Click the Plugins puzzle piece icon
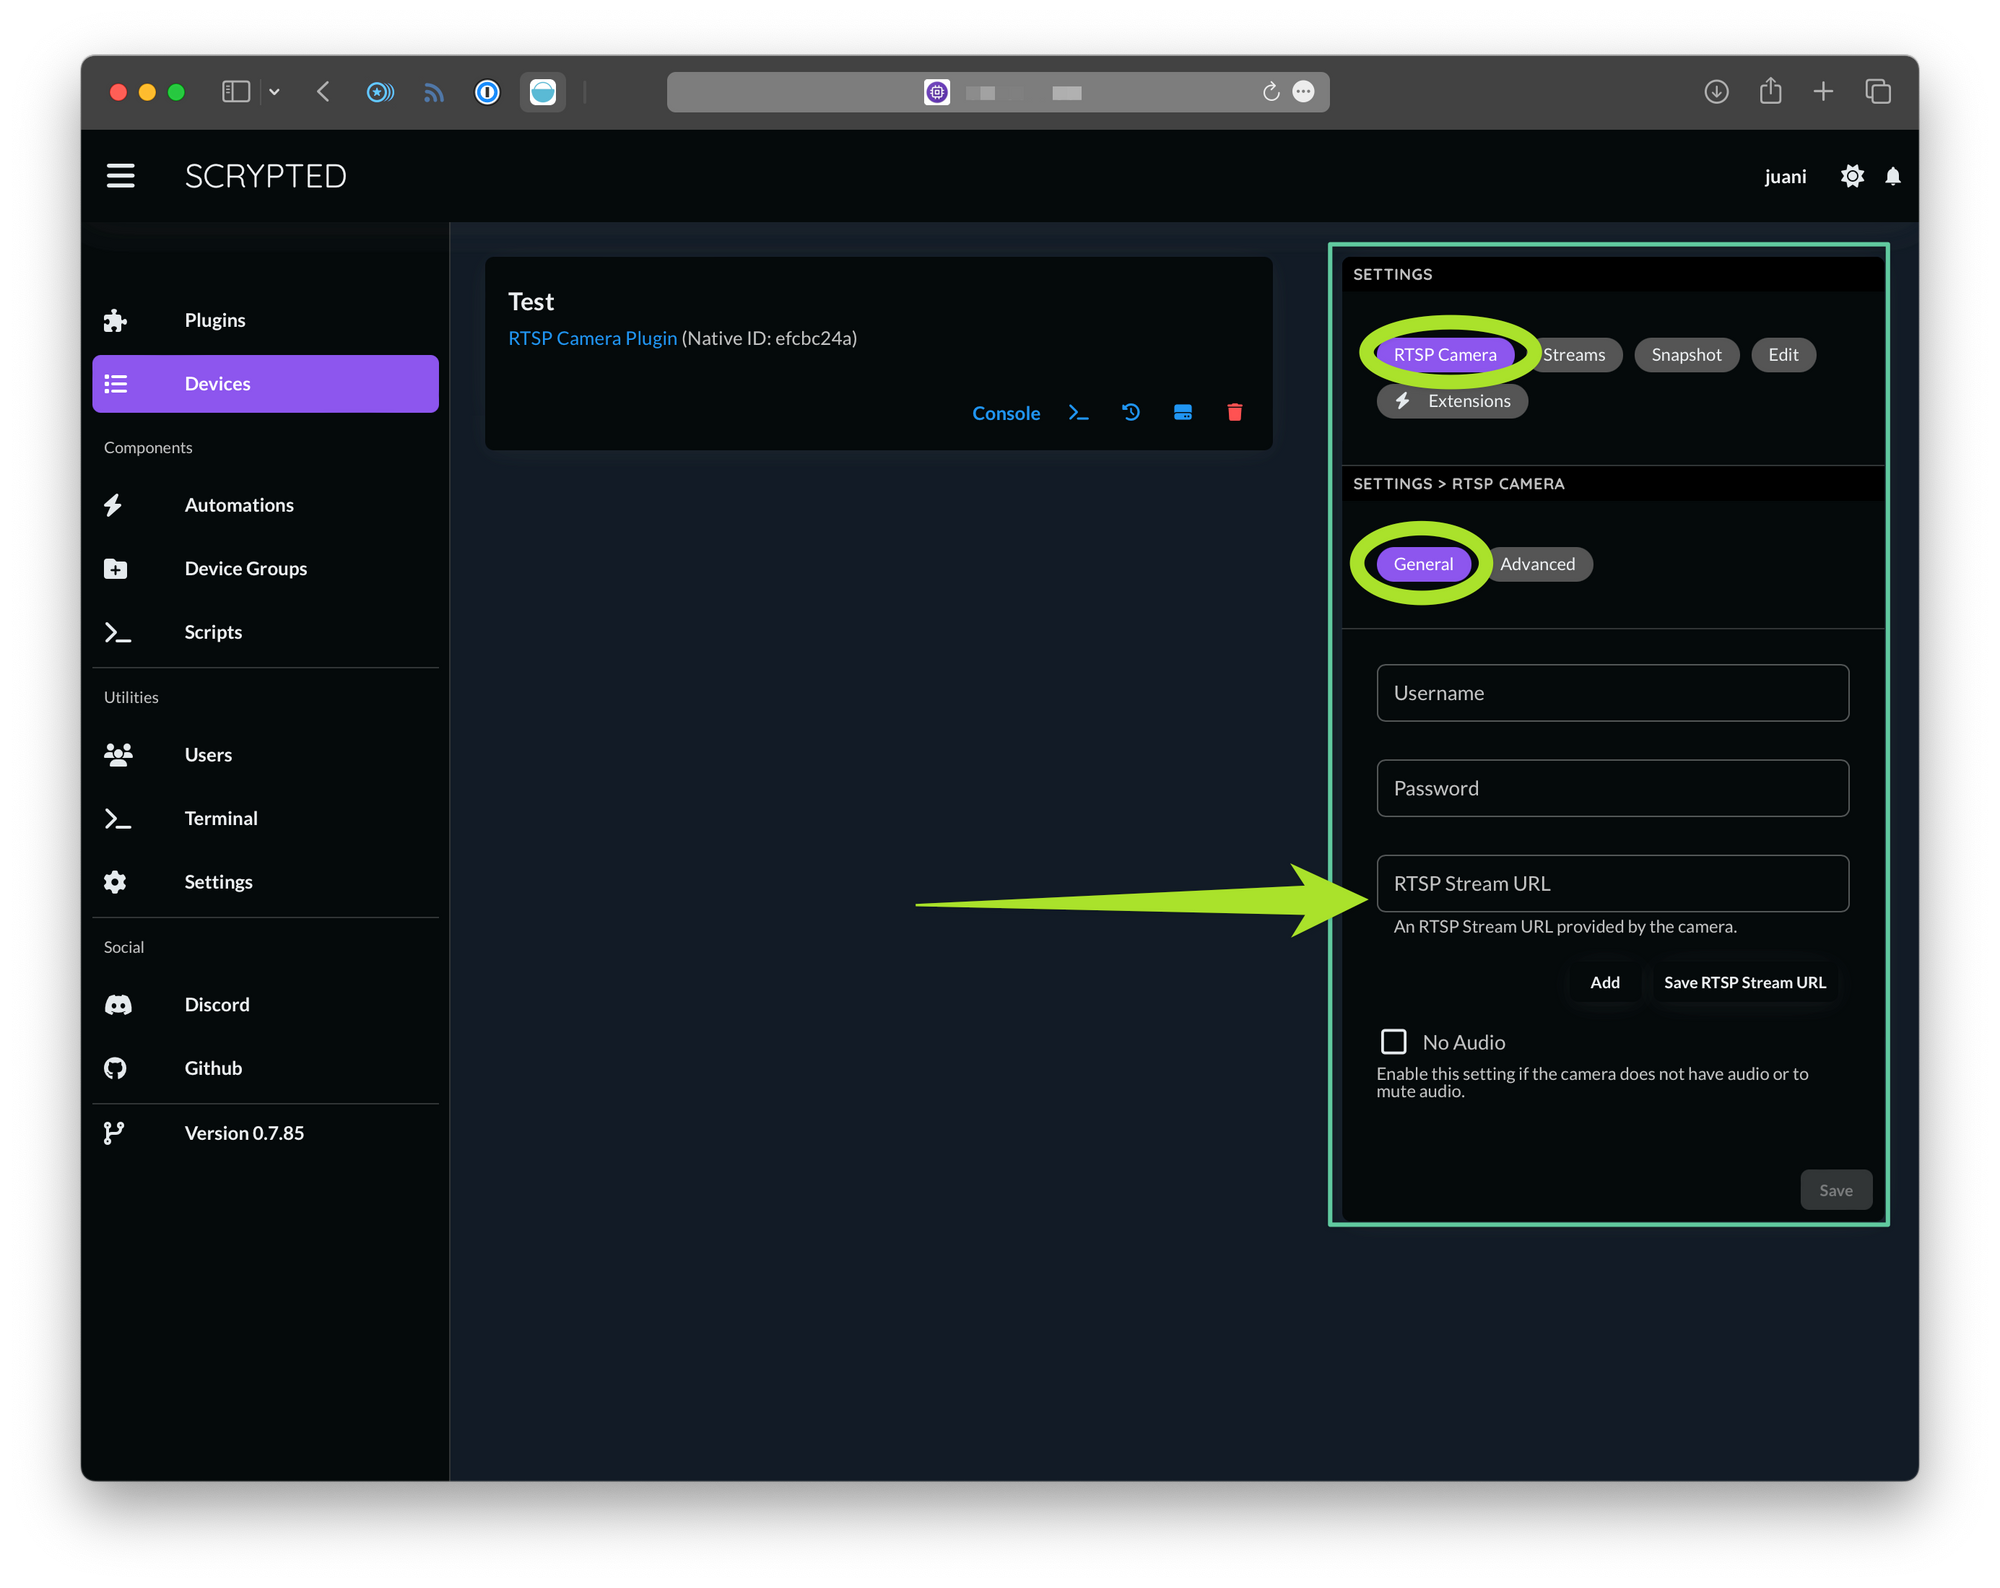 coord(115,320)
